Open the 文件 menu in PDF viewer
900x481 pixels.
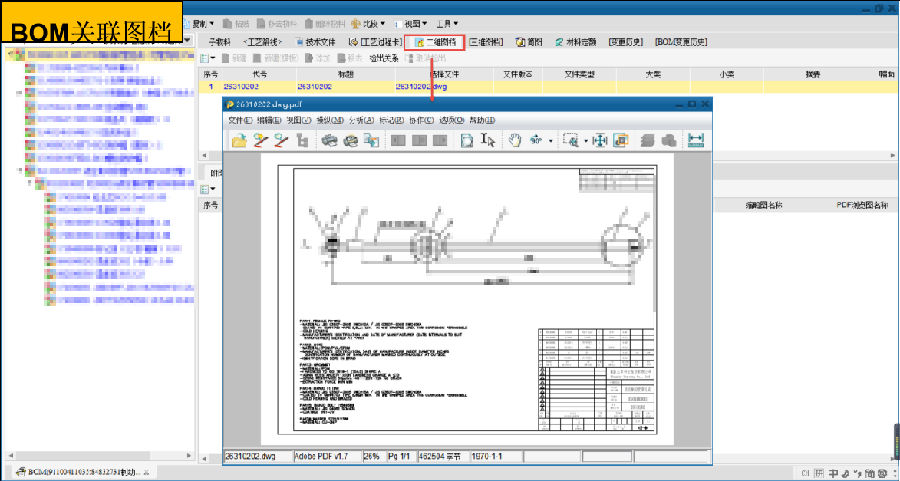[x=239, y=120]
